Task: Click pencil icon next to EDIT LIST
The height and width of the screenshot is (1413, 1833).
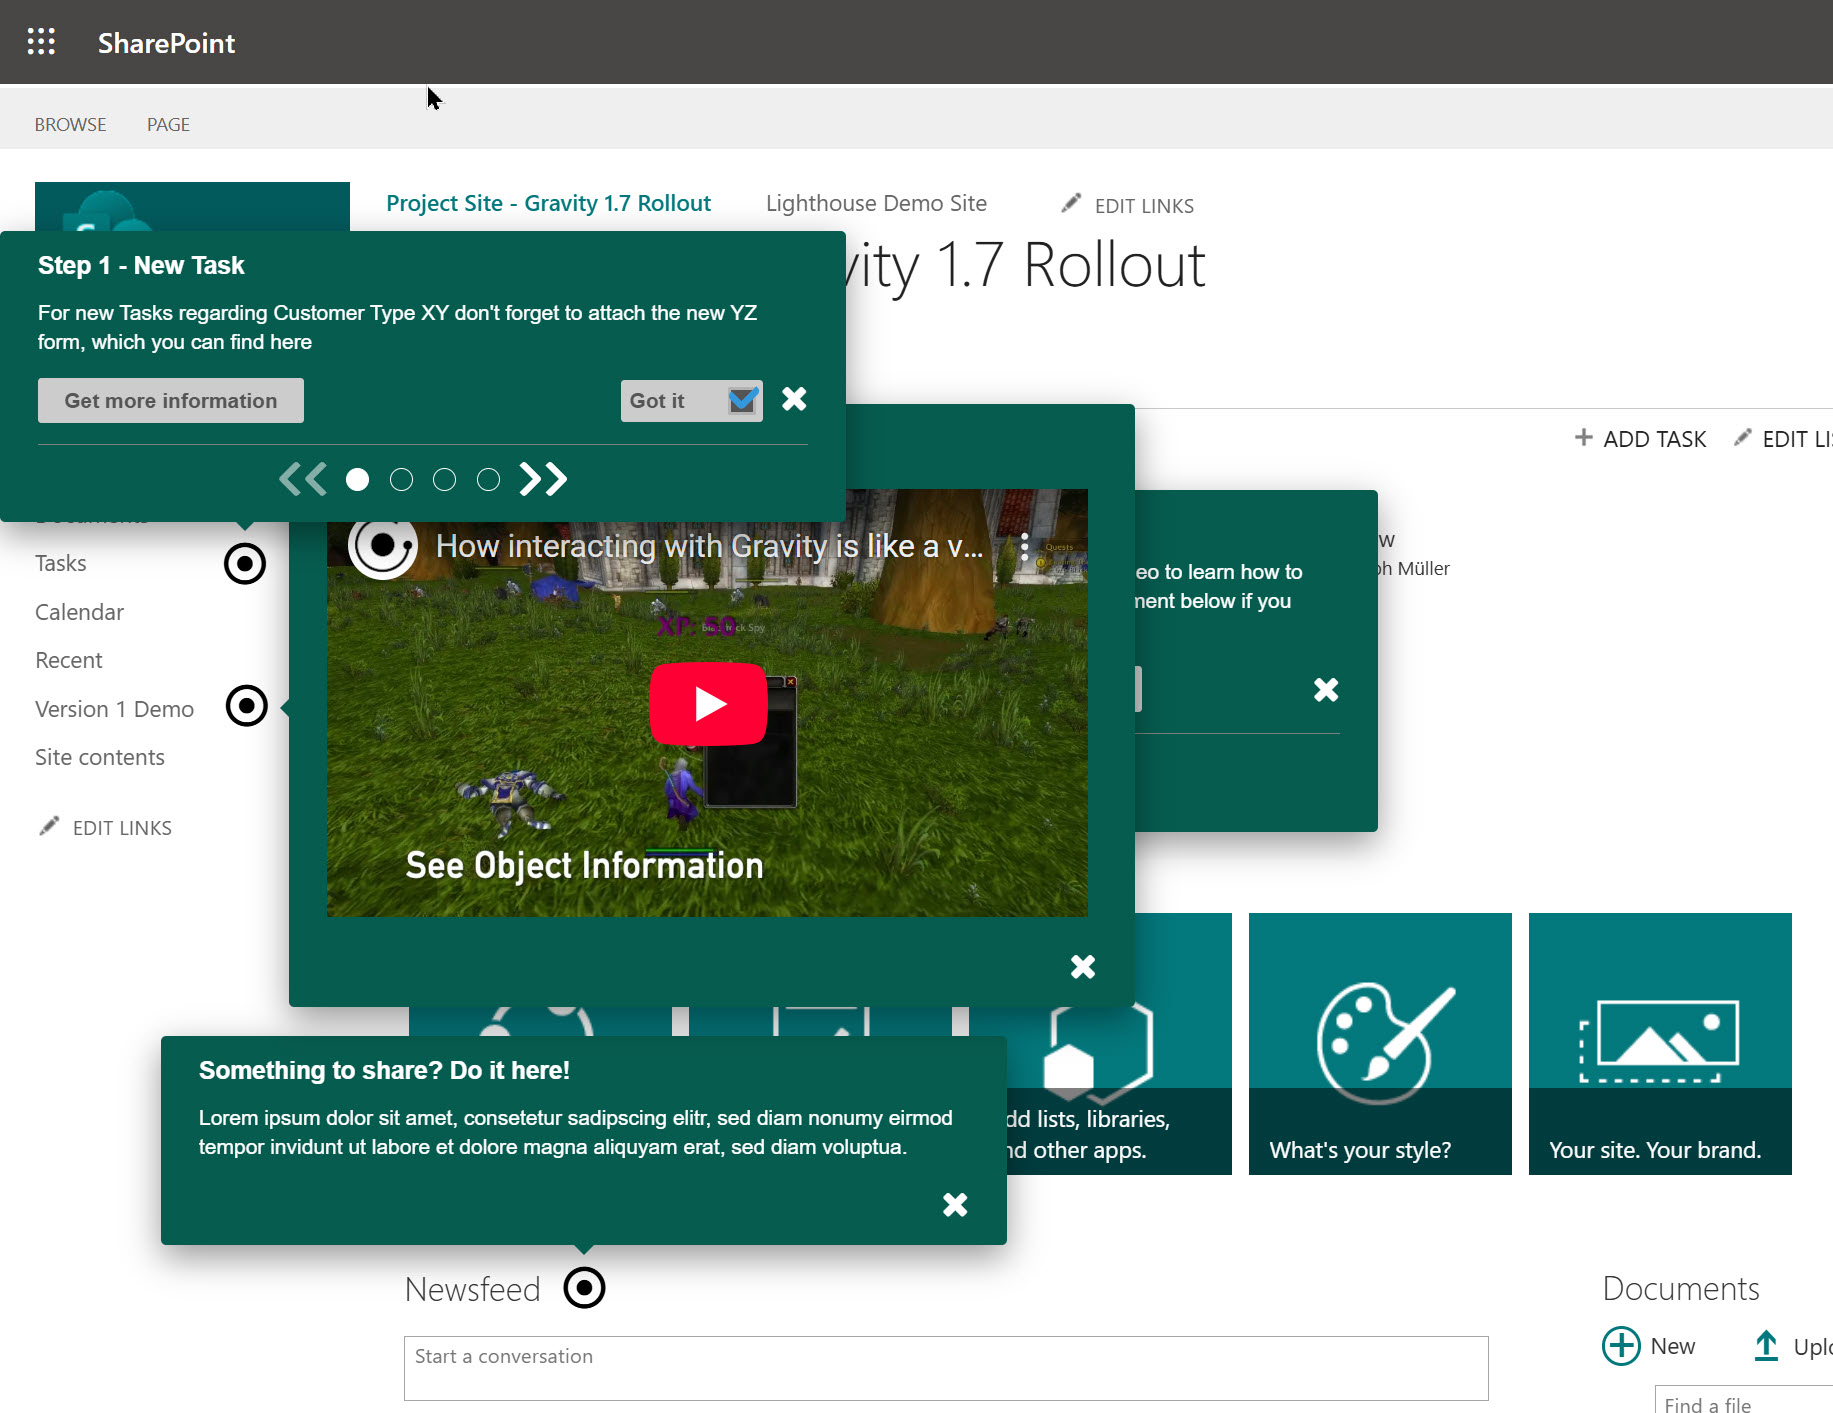Action: 1743,437
